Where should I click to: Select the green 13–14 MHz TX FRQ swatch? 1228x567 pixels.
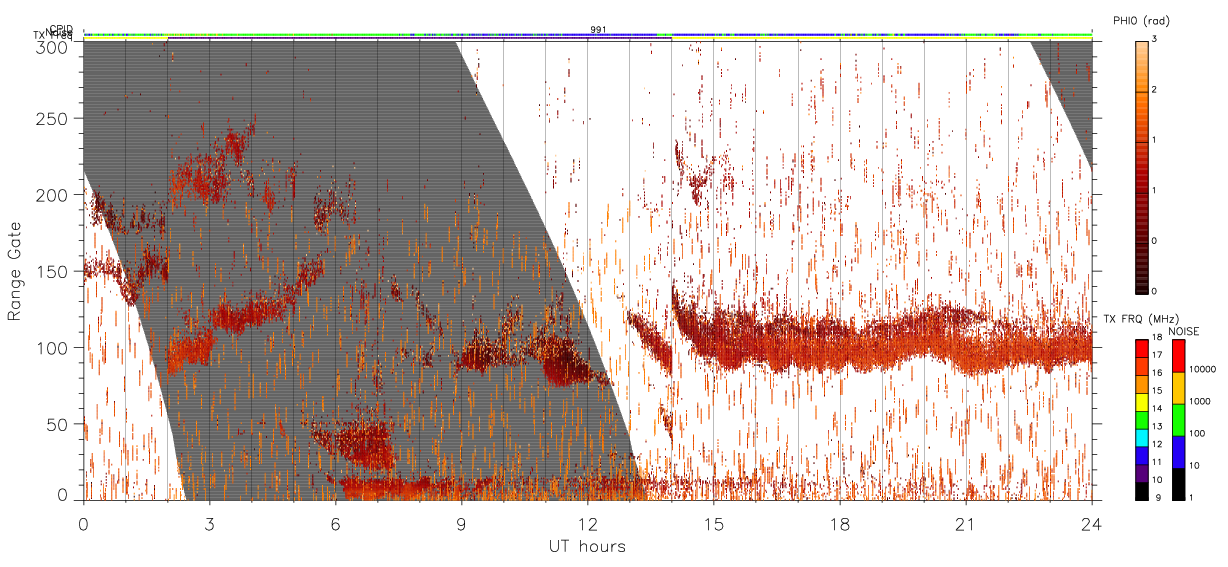[x=1142, y=420]
